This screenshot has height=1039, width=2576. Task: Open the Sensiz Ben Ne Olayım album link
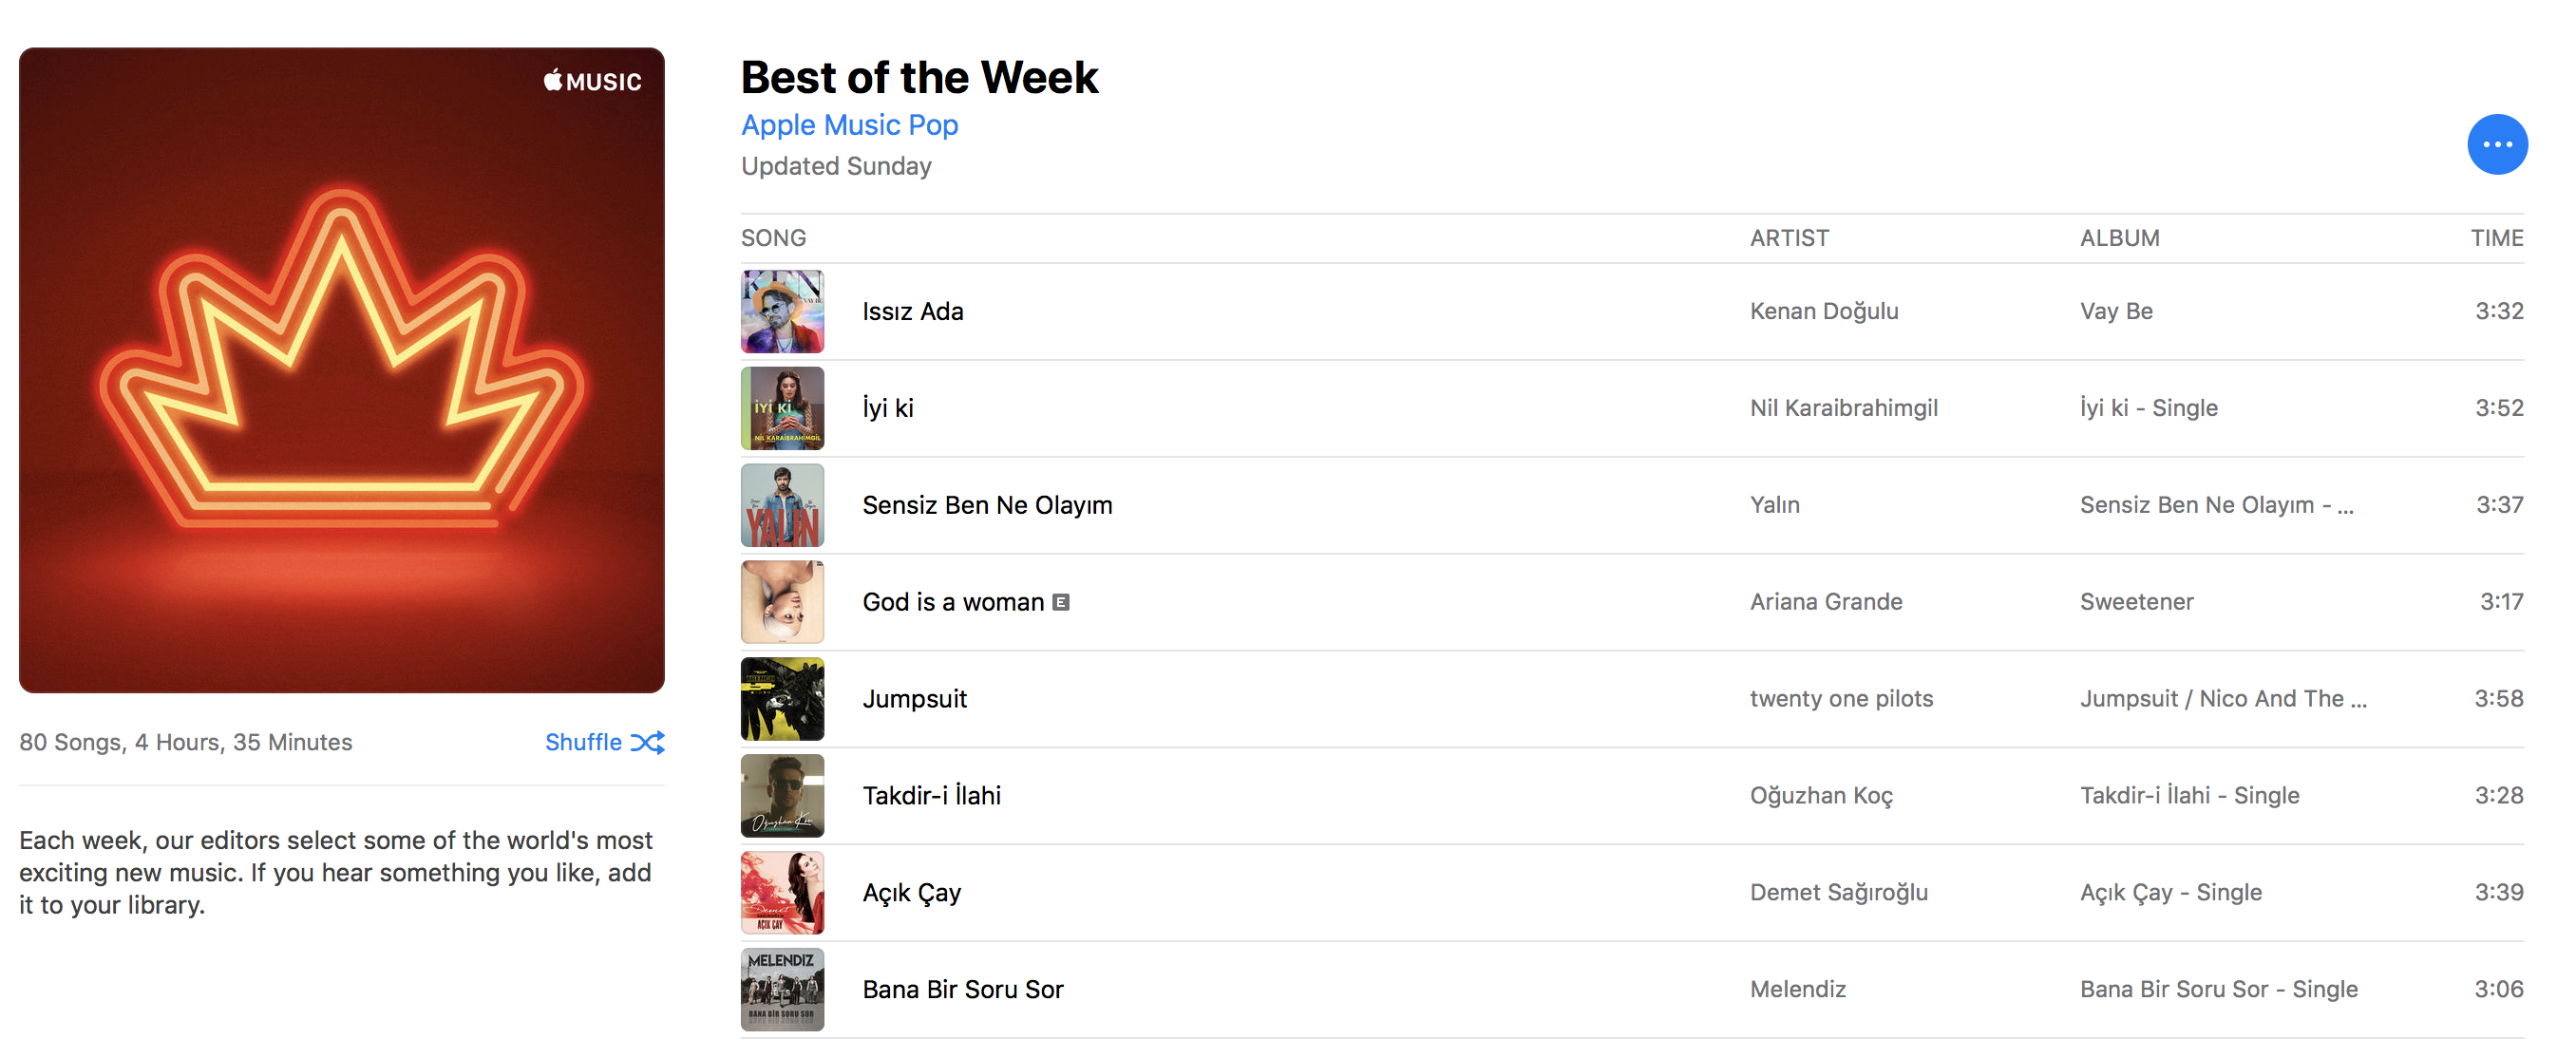pyautogui.click(x=2215, y=505)
